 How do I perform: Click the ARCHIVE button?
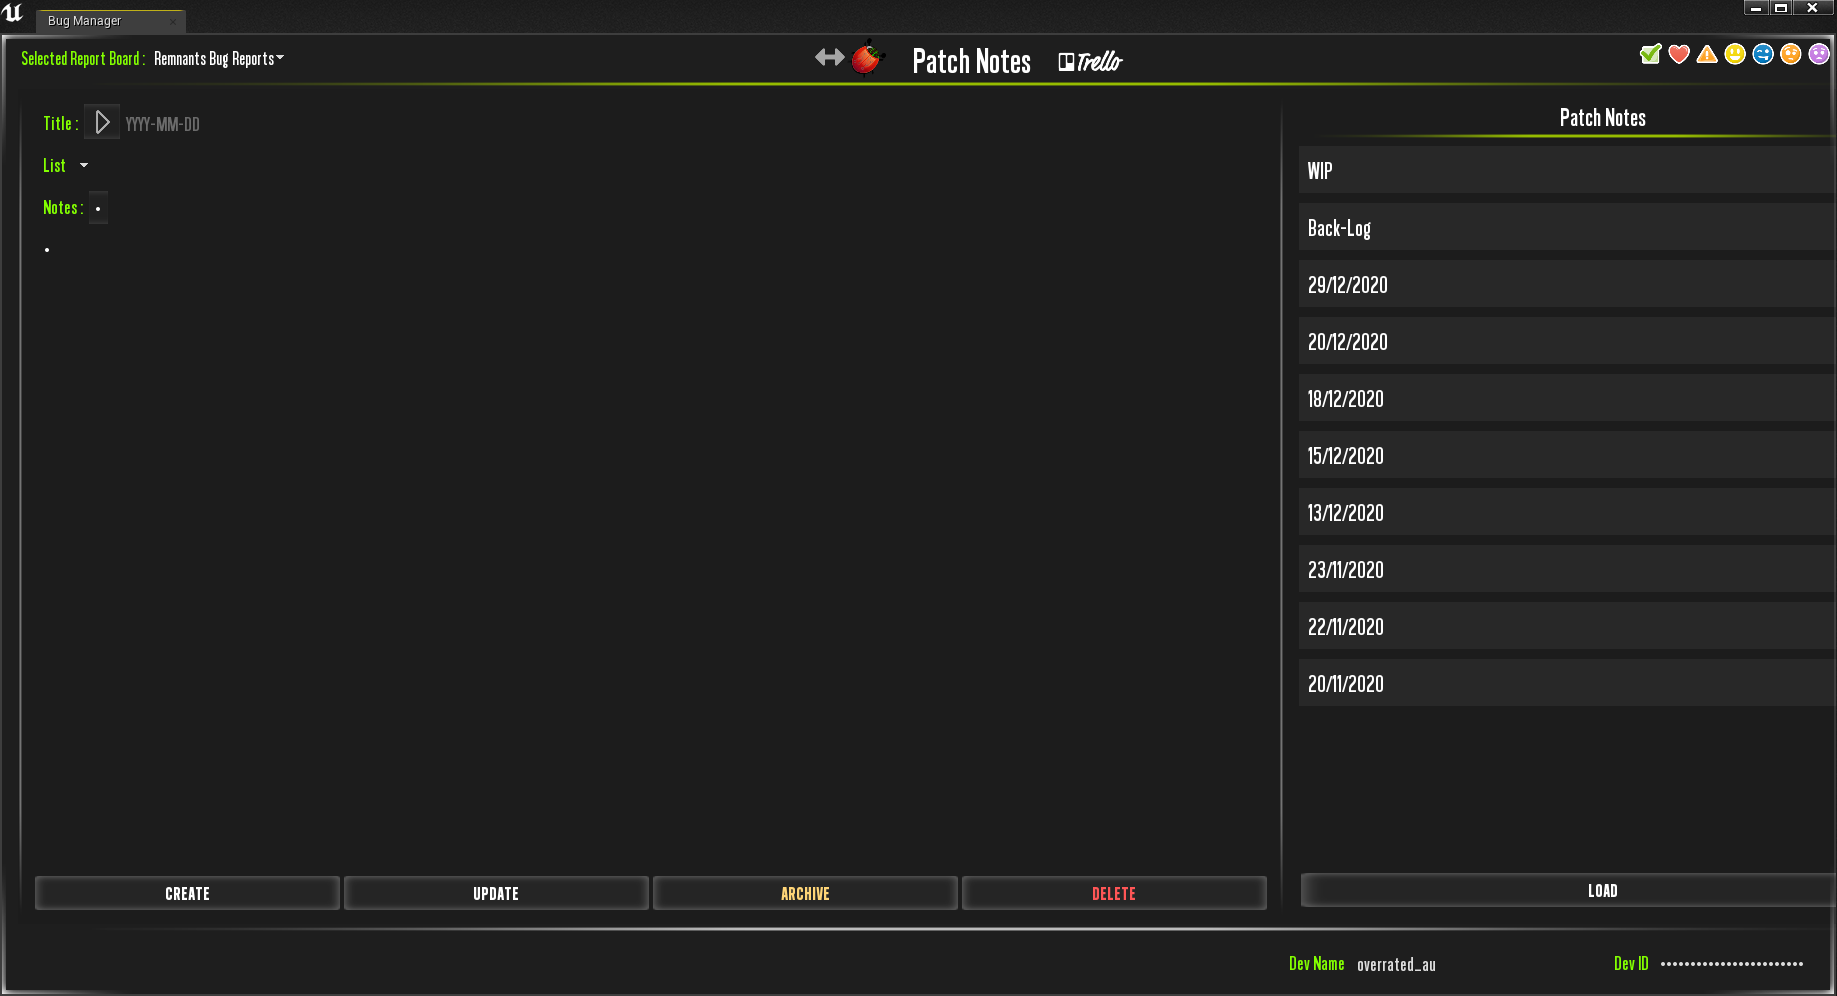coord(805,893)
